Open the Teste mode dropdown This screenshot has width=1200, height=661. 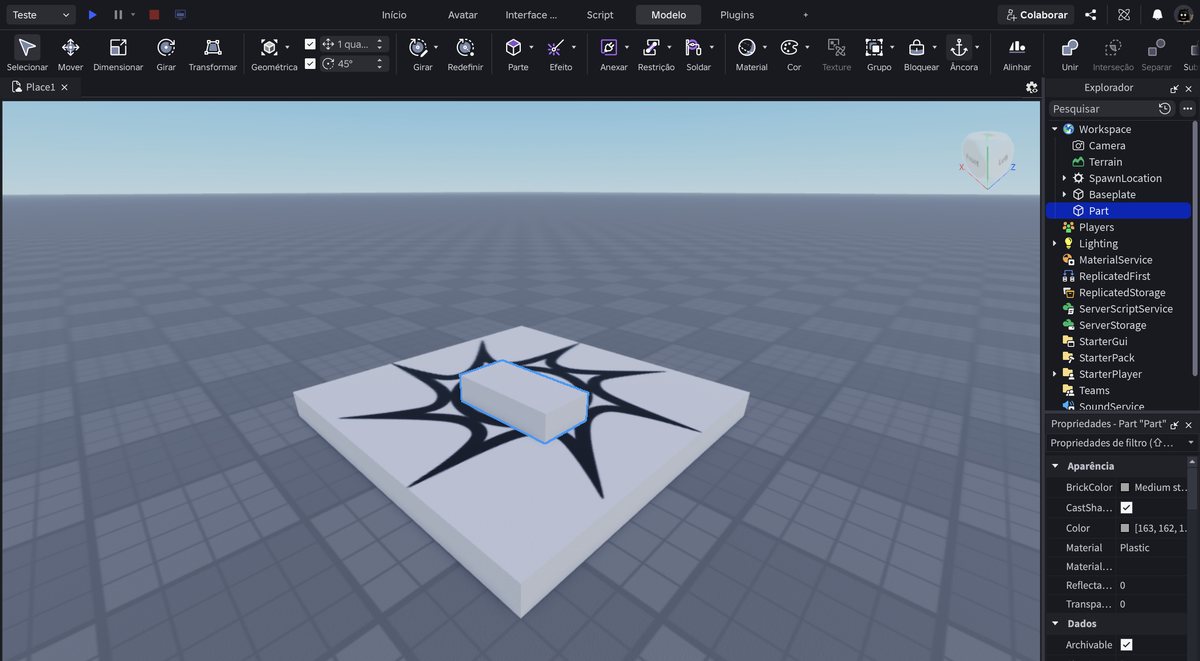coord(39,15)
